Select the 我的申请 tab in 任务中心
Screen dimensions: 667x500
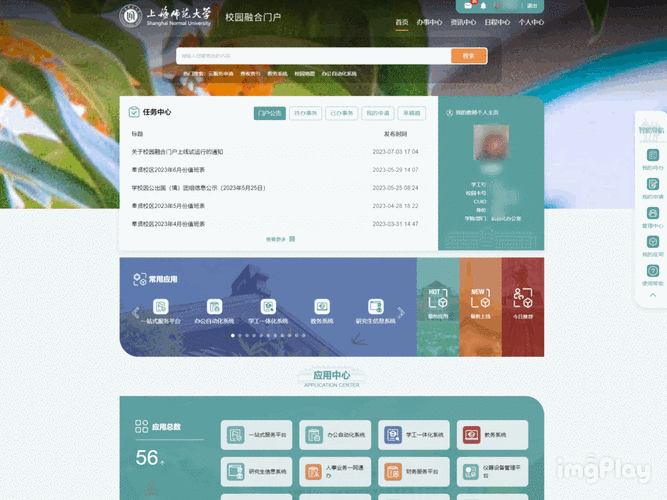pos(376,113)
